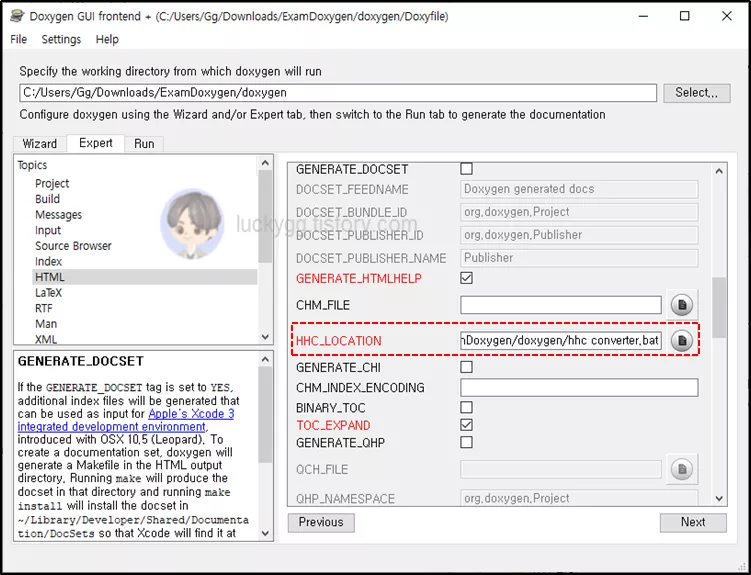Maximize the Doxygen window

pyautogui.click(x=685, y=16)
